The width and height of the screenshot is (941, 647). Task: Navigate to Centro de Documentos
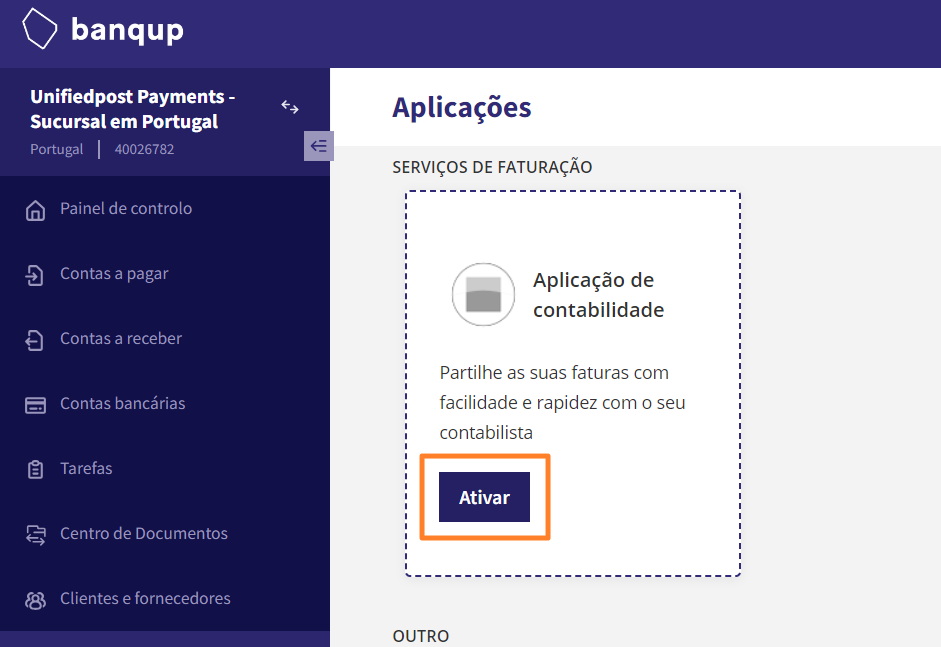click(x=144, y=533)
